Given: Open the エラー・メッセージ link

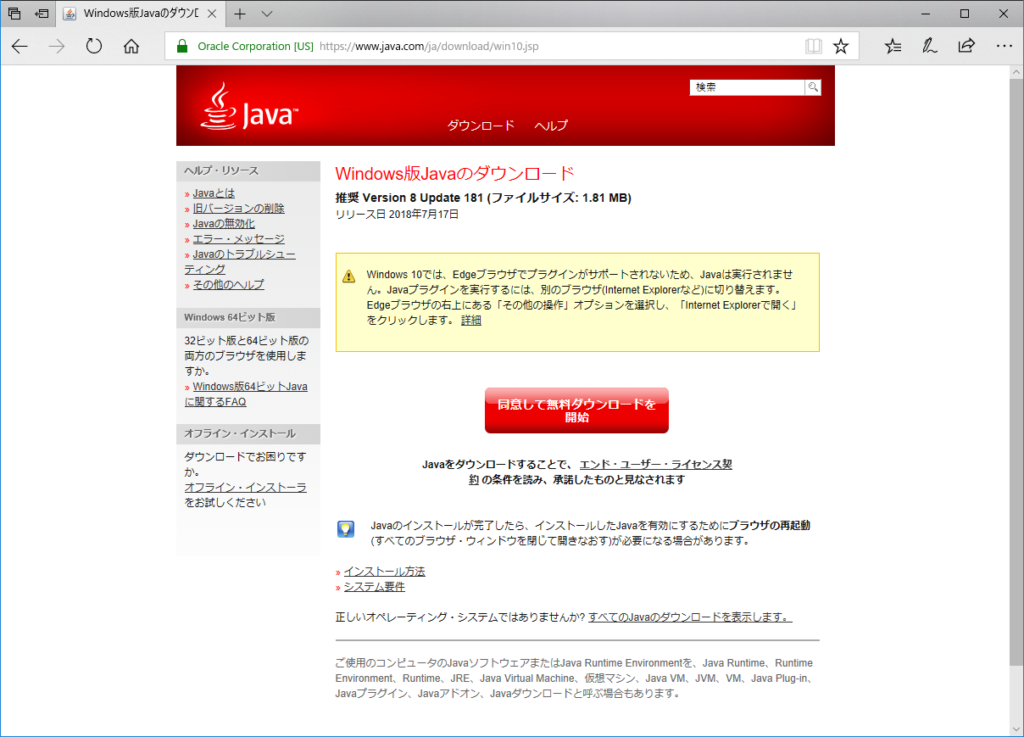Looking at the screenshot, I should tap(238, 239).
